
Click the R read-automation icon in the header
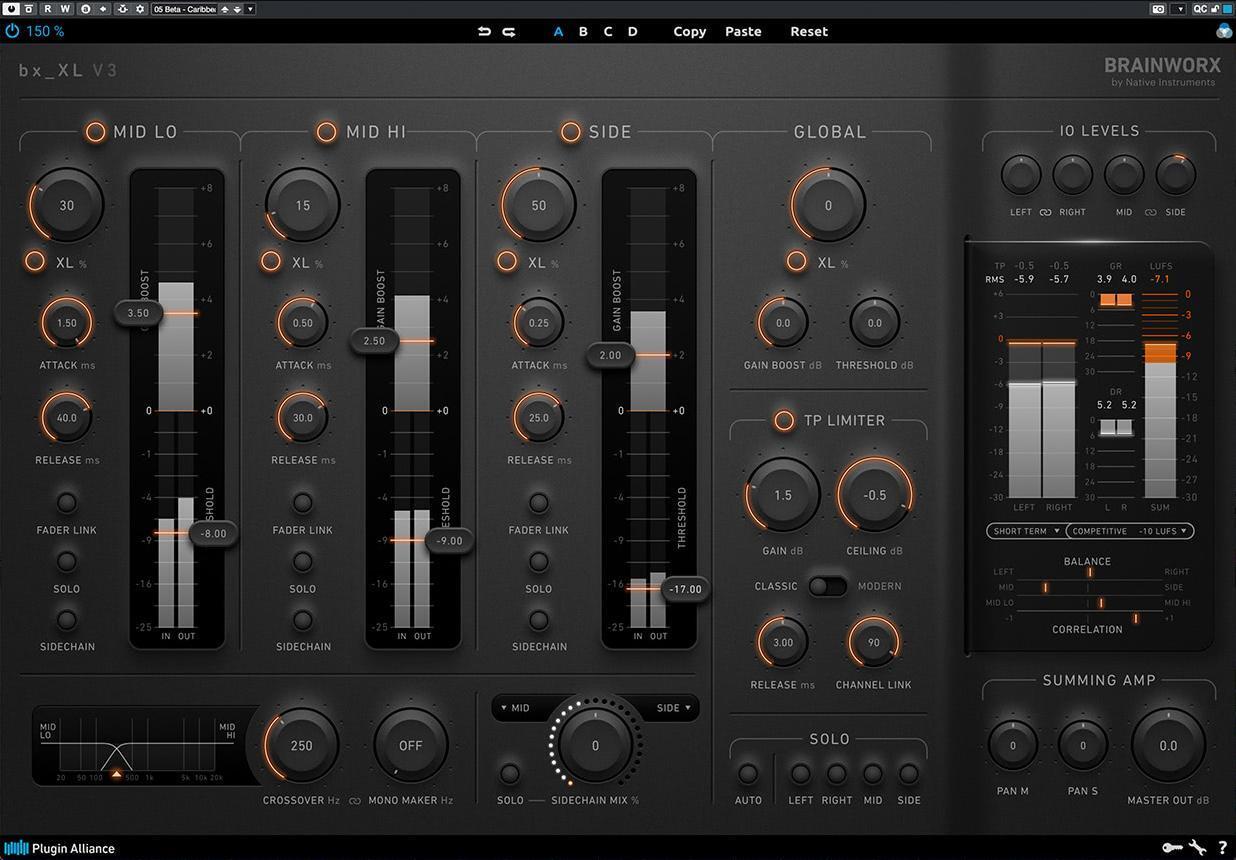tap(47, 8)
